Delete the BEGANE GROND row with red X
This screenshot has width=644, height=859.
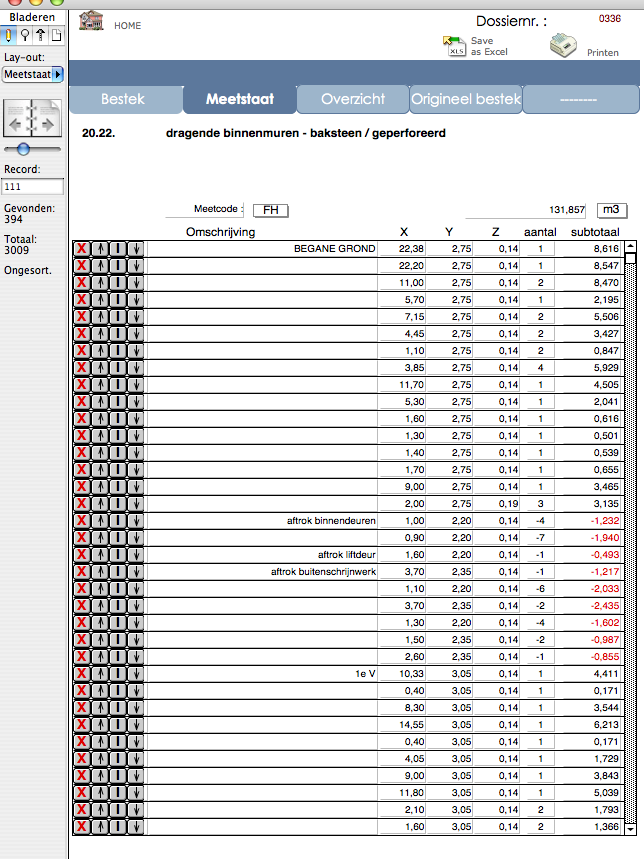tap(82, 249)
